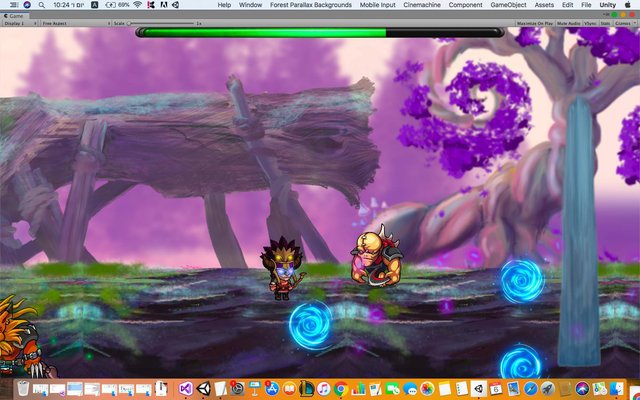
Task: Open Messages from the dock
Action: tap(410, 388)
